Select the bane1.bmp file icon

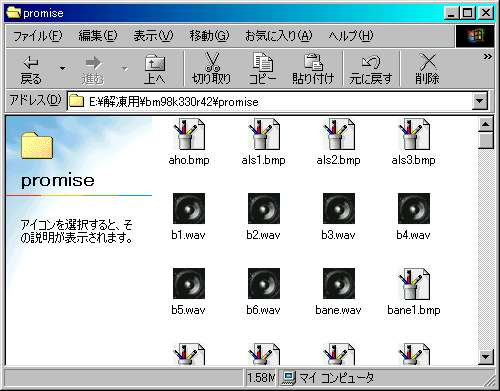414,284
